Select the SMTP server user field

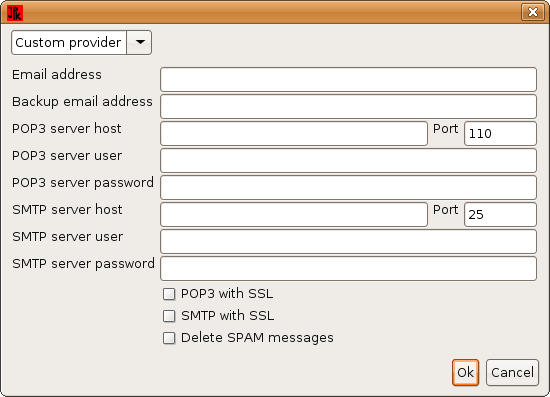[x=348, y=241]
